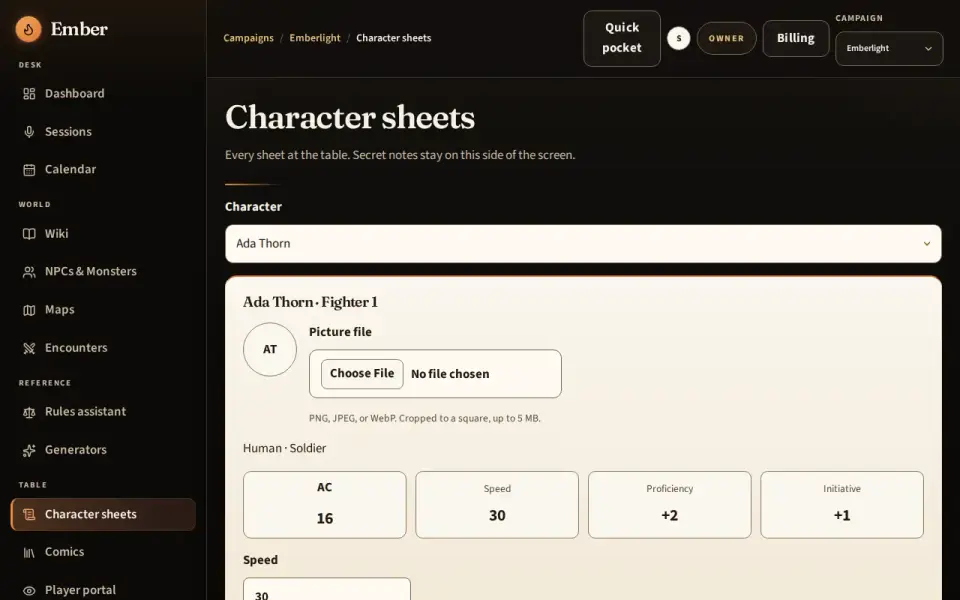Image resolution: width=960 pixels, height=600 pixels.
Task: Click the Picture file input box
Action: (x=435, y=373)
